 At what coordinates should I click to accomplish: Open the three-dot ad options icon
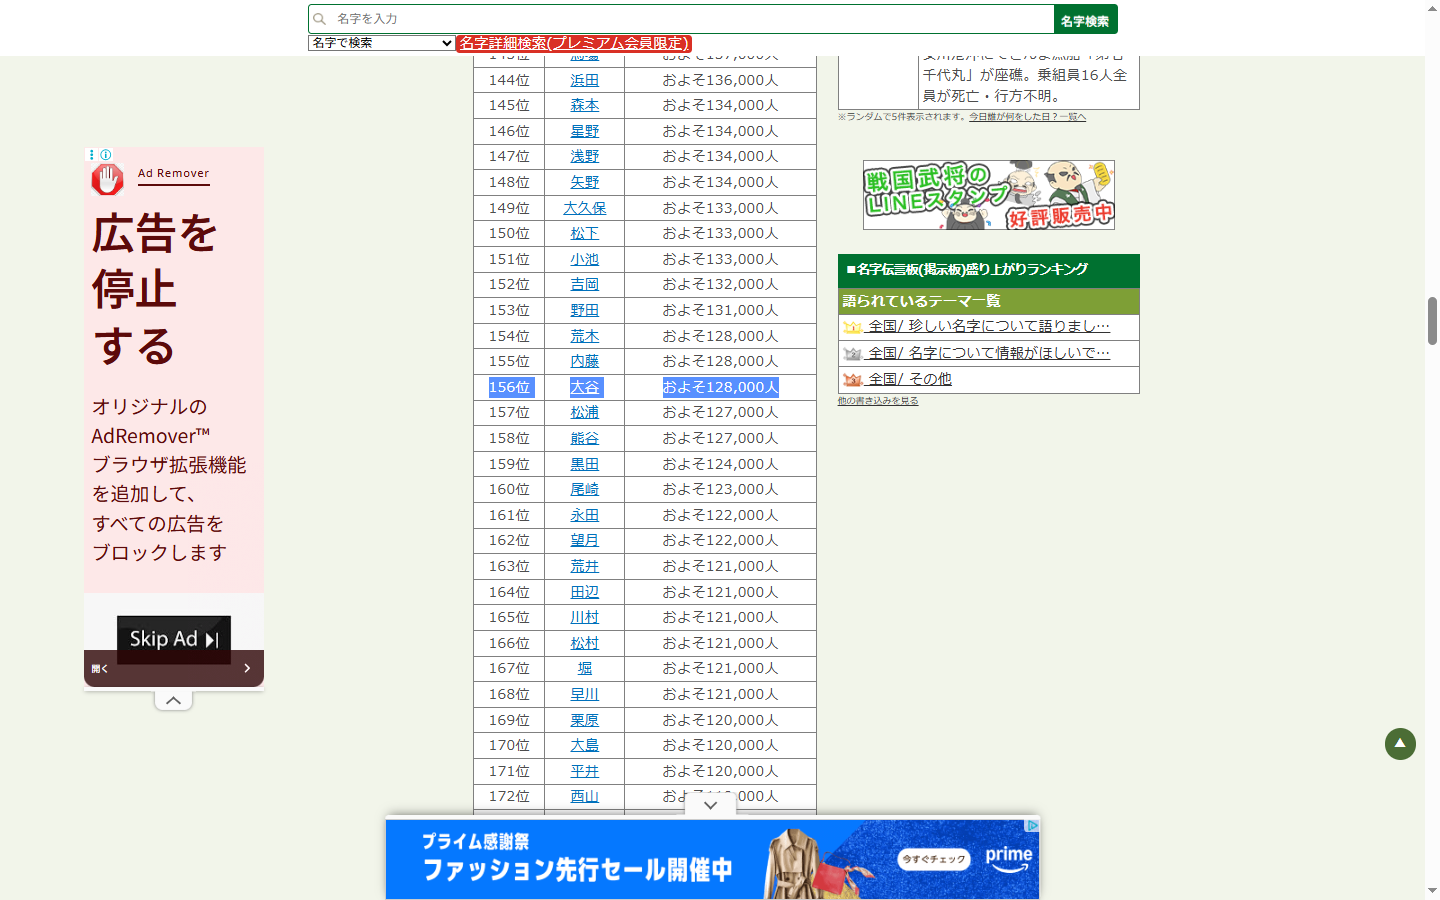point(92,155)
